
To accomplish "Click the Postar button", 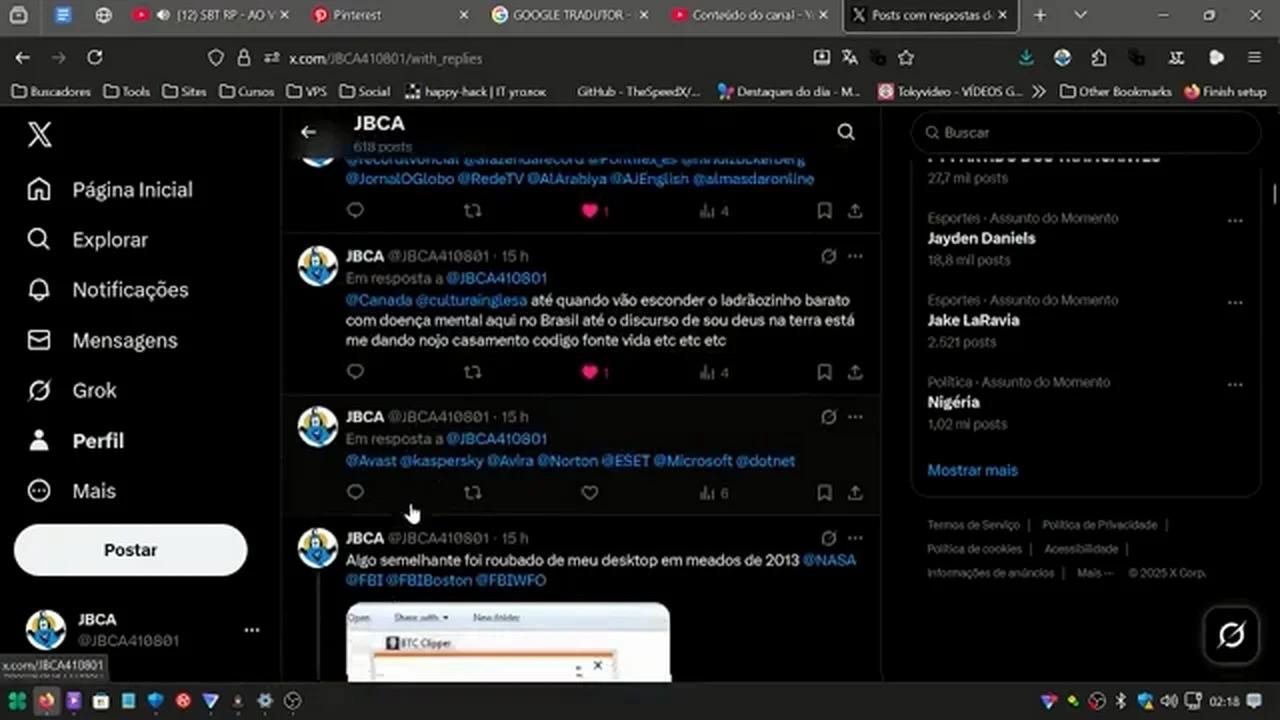I will [130, 550].
